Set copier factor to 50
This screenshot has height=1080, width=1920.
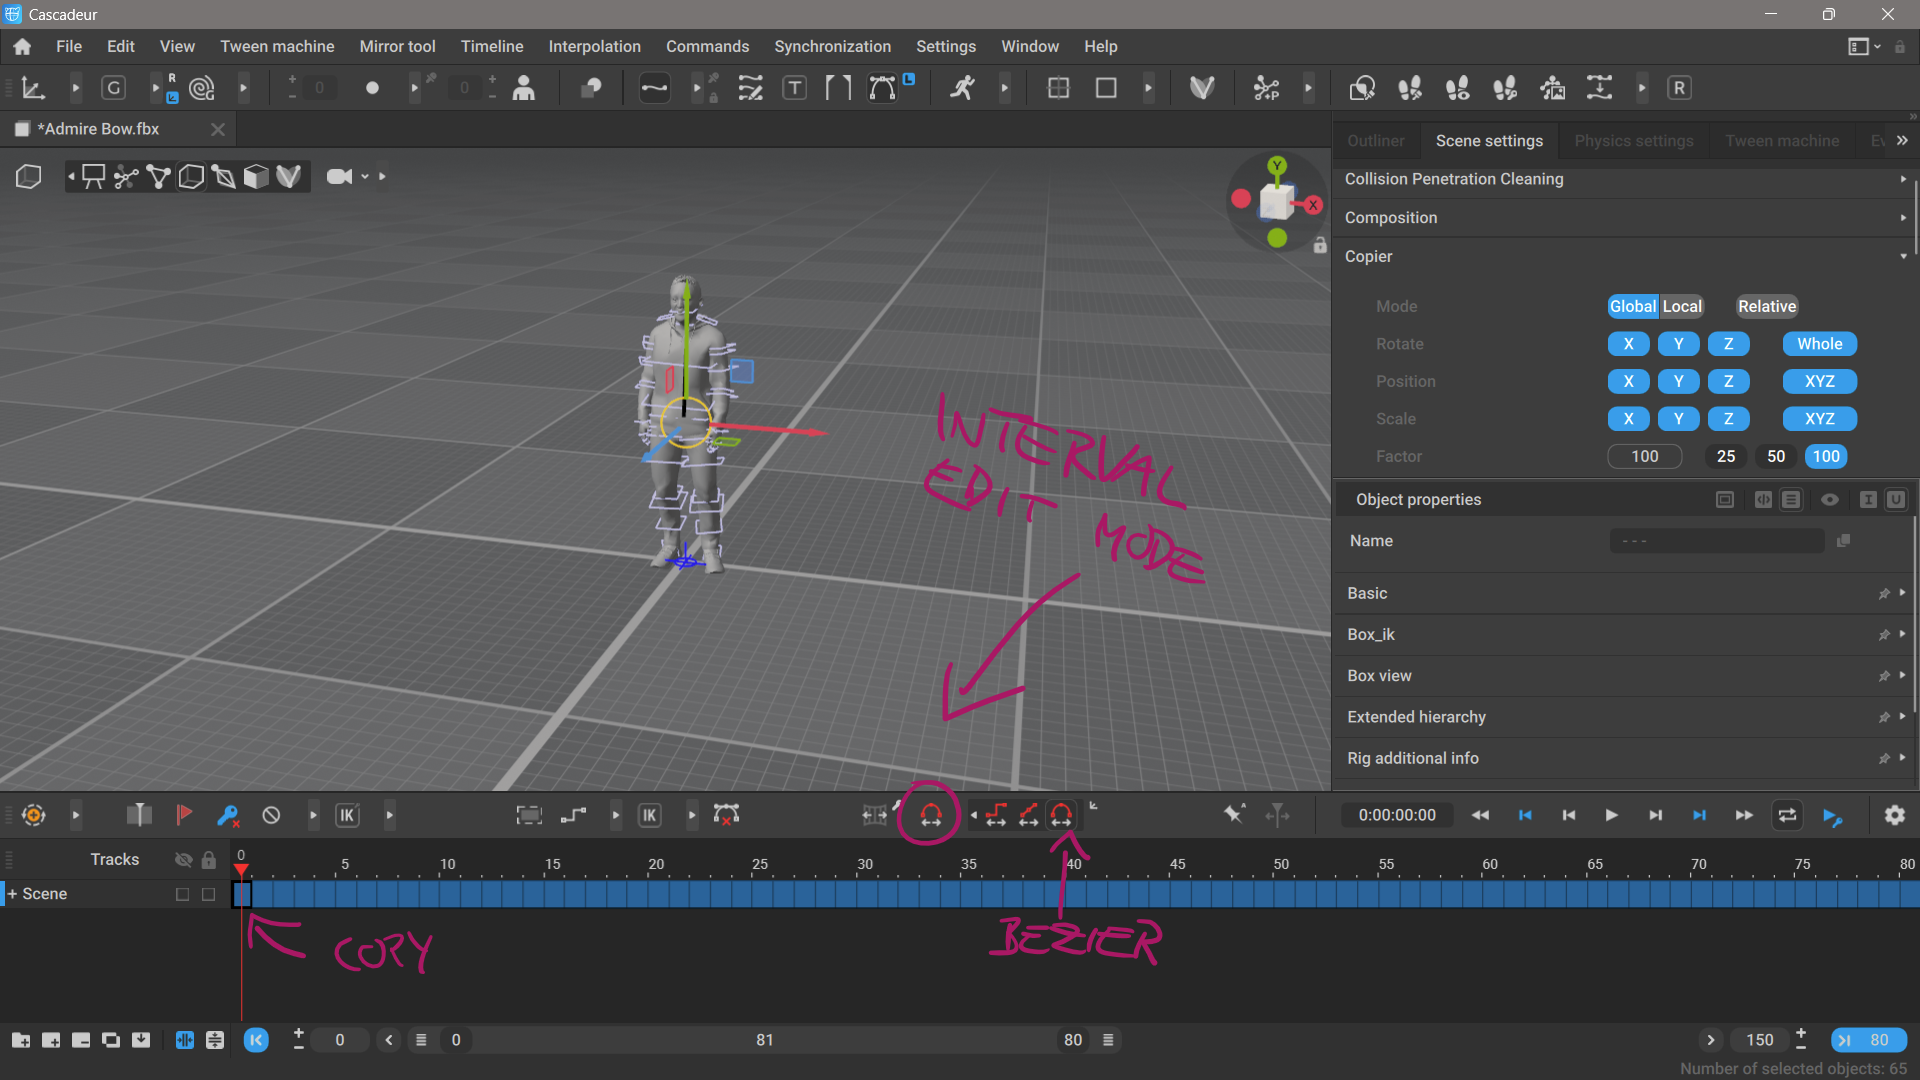coord(1775,456)
